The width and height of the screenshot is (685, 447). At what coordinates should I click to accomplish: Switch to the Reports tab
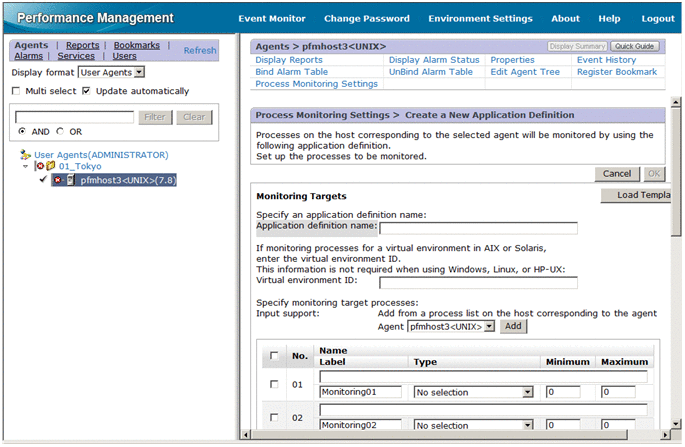coord(82,45)
